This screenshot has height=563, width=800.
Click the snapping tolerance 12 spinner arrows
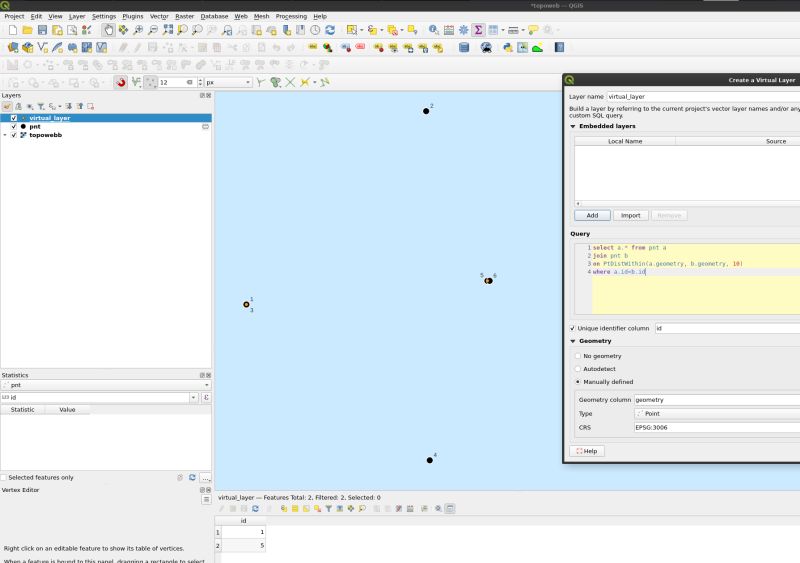click(x=200, y=82)
